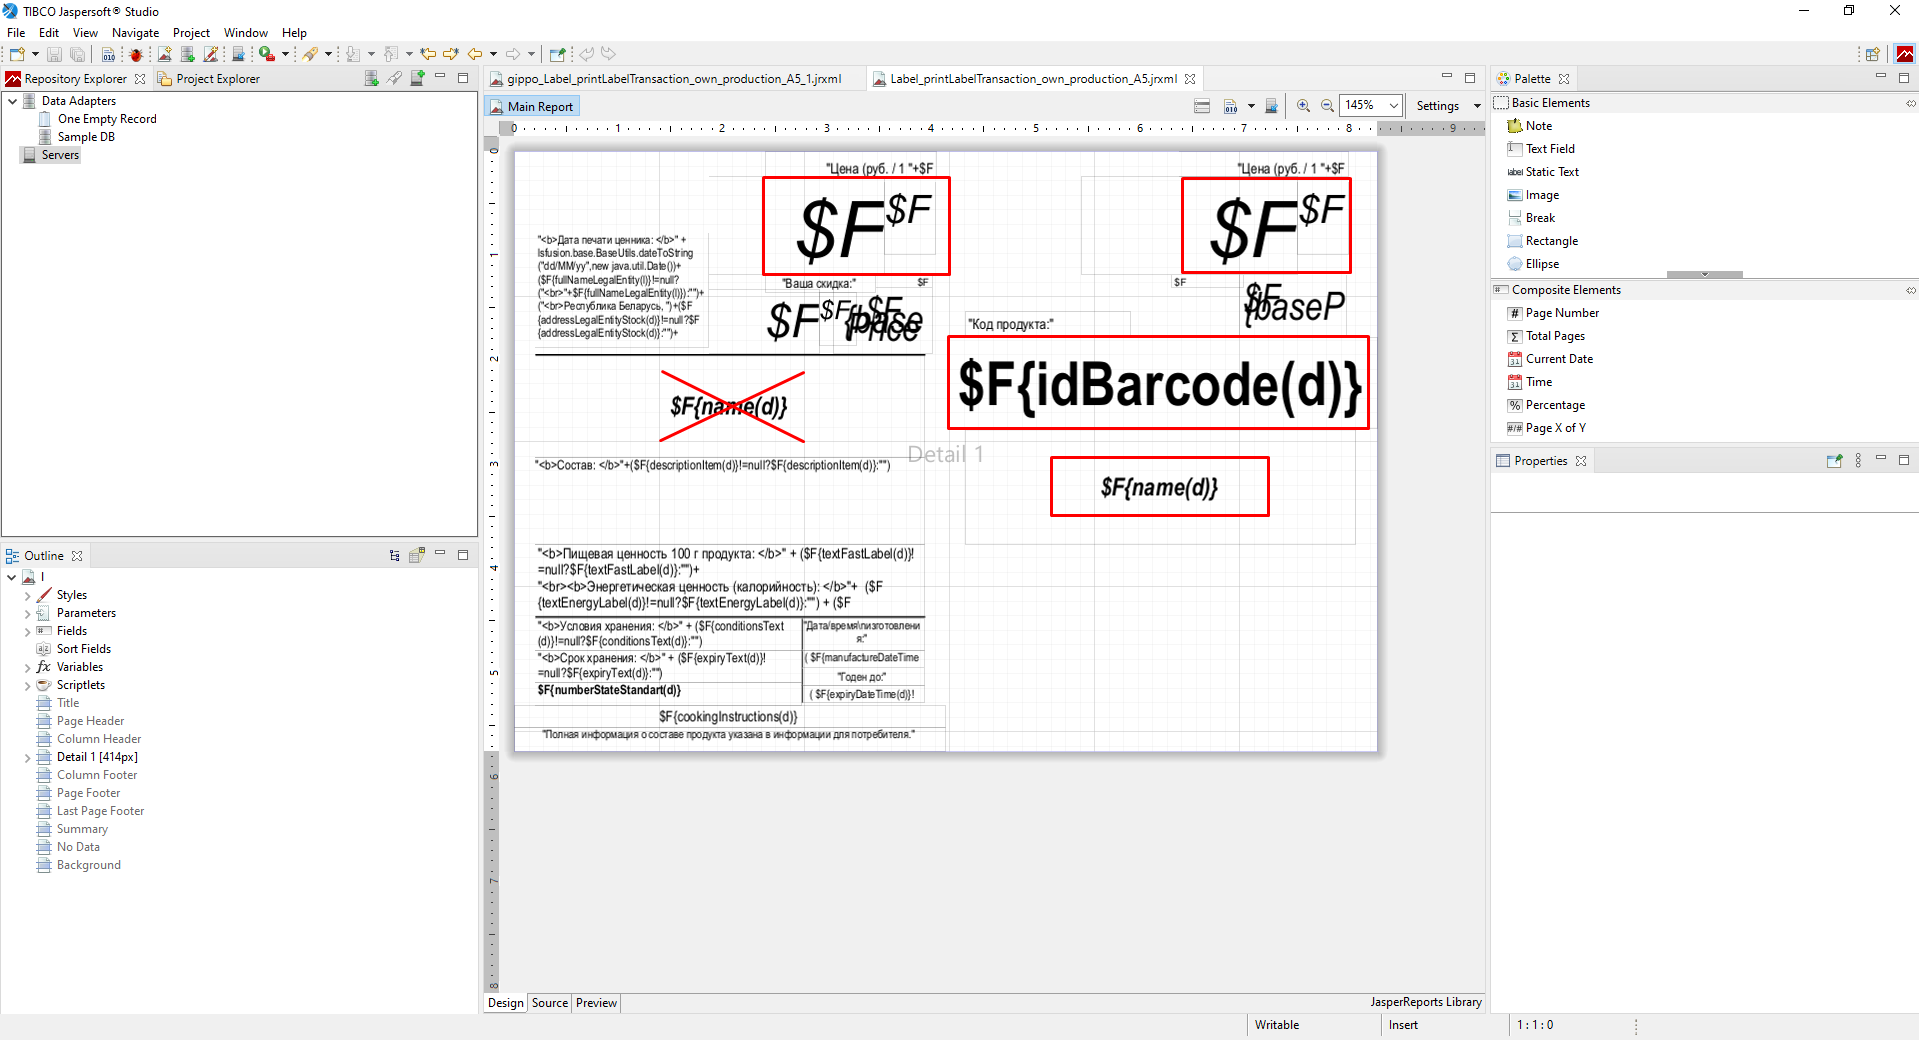Click the Palette drawer scroll handle

click(1704, 274)
